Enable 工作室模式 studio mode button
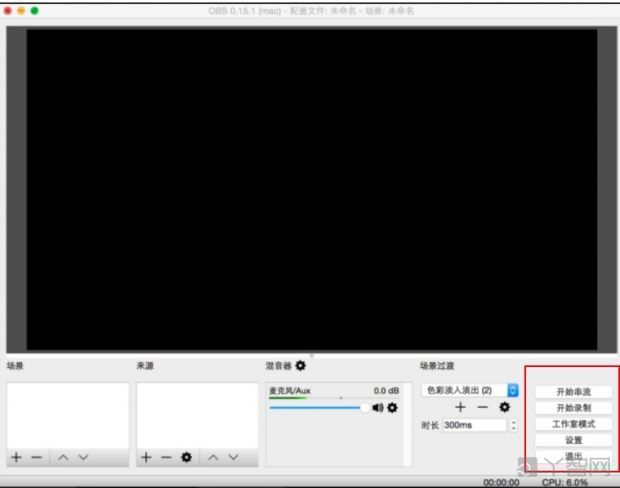 (573, 424)
